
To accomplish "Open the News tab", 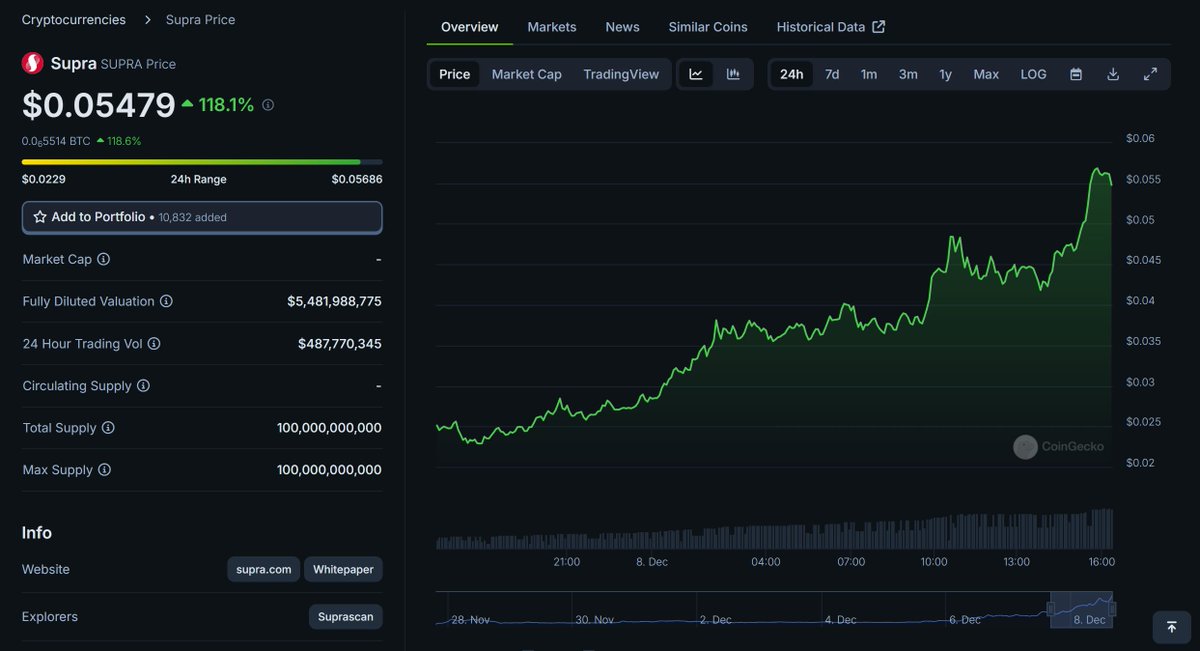I will [x=622, y=27].
